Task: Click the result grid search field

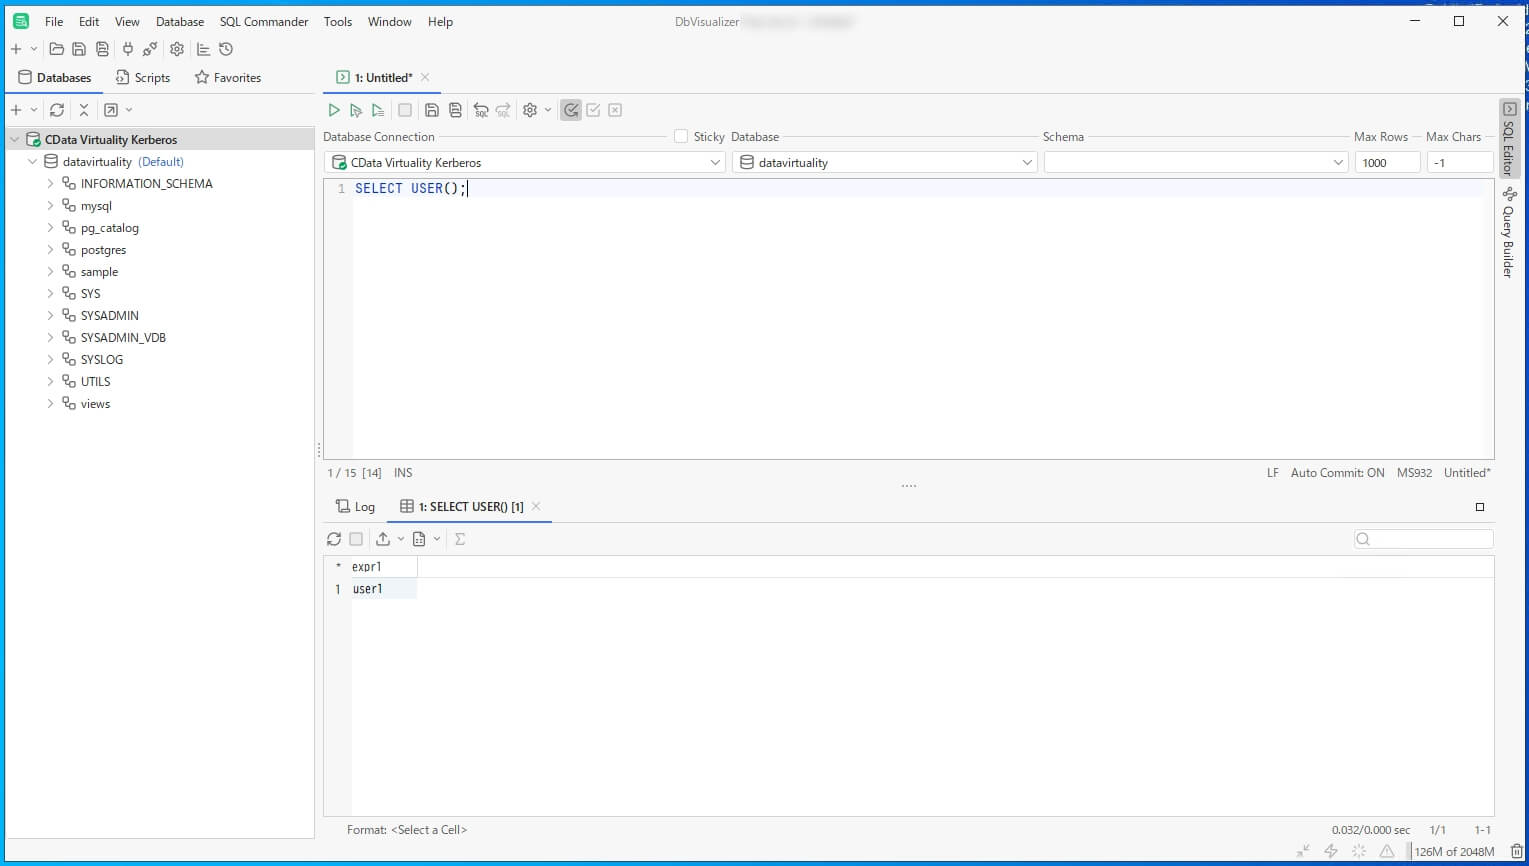Action: tap(1424, 539)
